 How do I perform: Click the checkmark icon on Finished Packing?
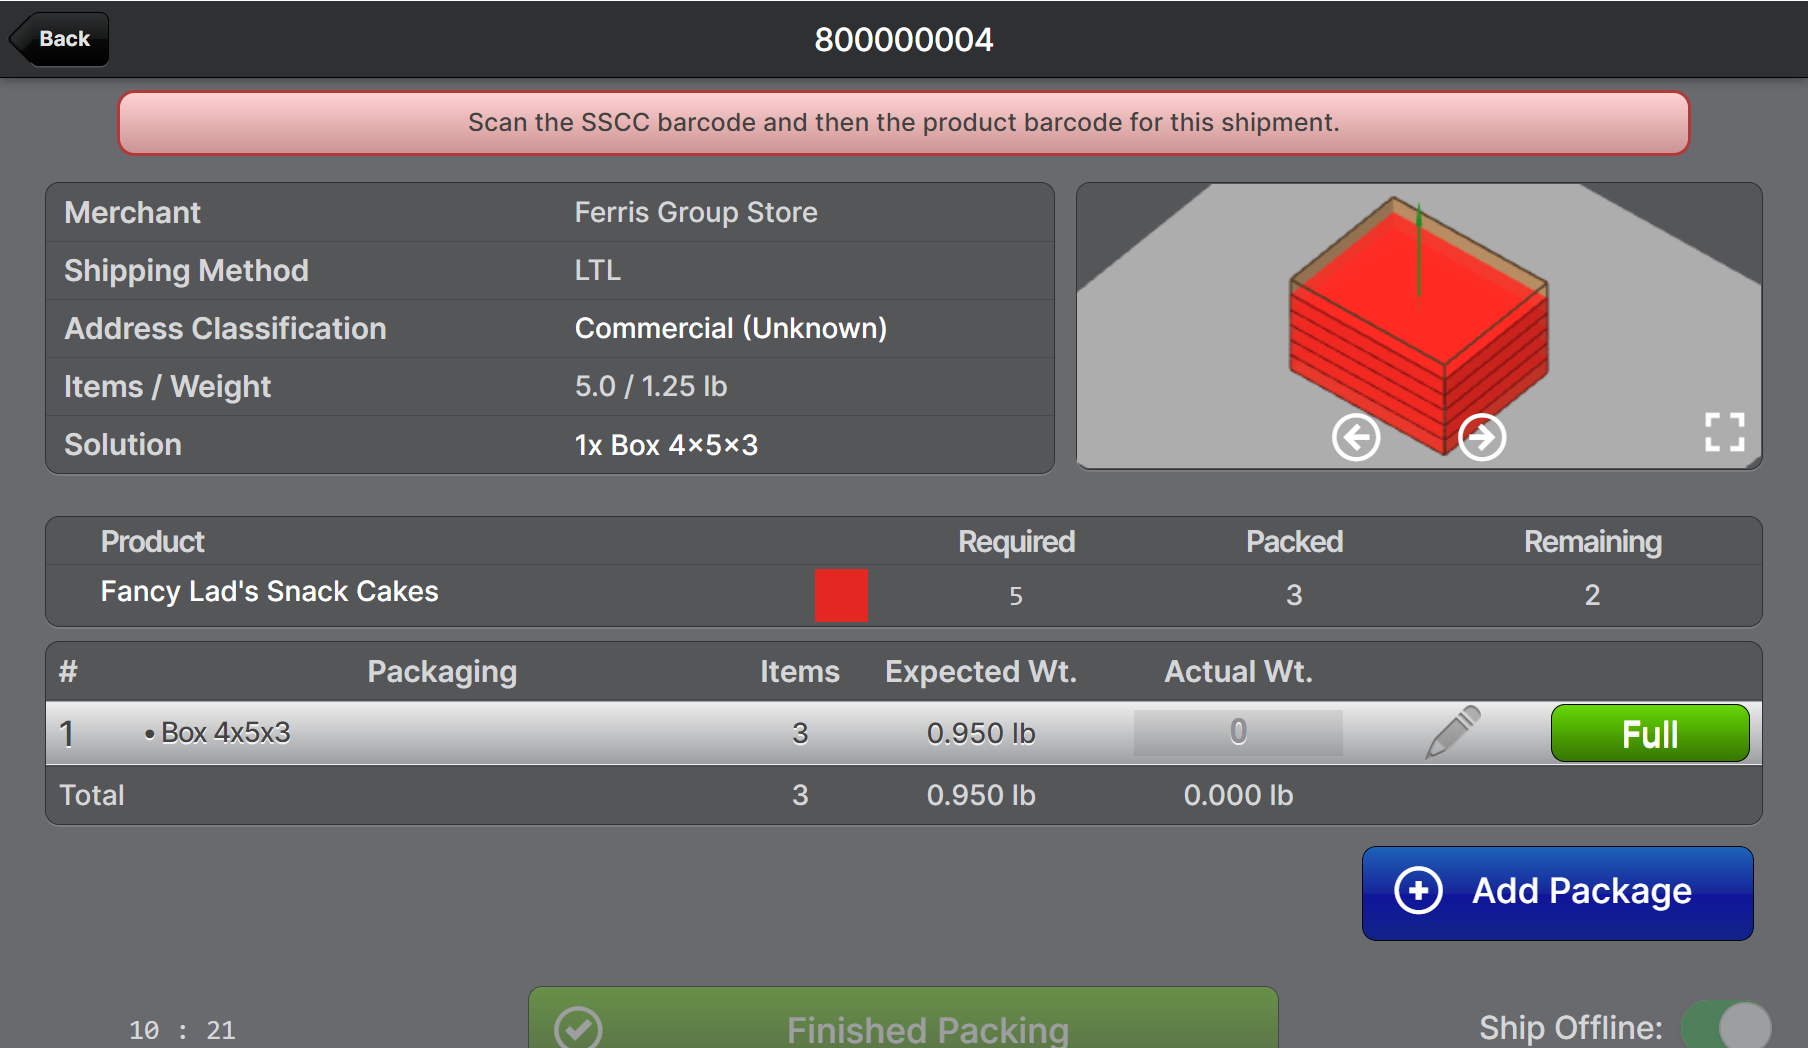(x=578, y=1027)
